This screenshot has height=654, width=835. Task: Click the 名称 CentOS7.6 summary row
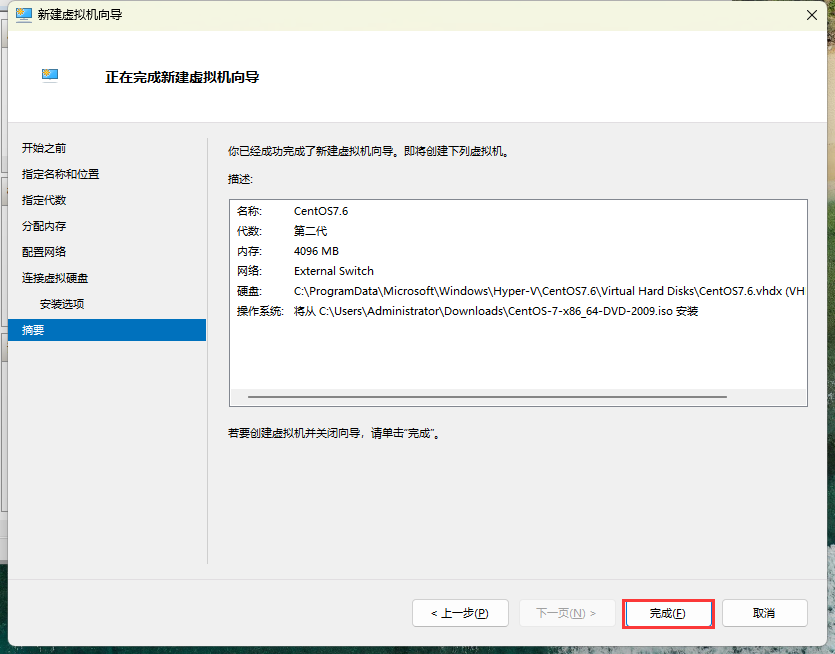coord(320,211)
